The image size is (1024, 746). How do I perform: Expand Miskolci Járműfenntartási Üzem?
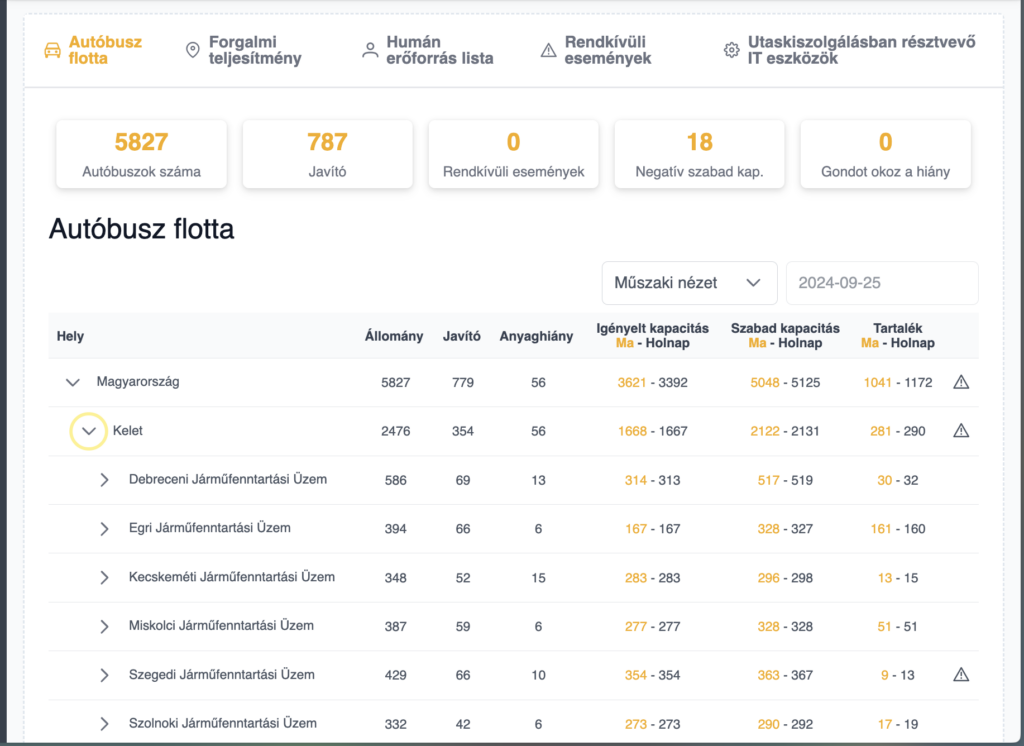[x=104, y=626]
